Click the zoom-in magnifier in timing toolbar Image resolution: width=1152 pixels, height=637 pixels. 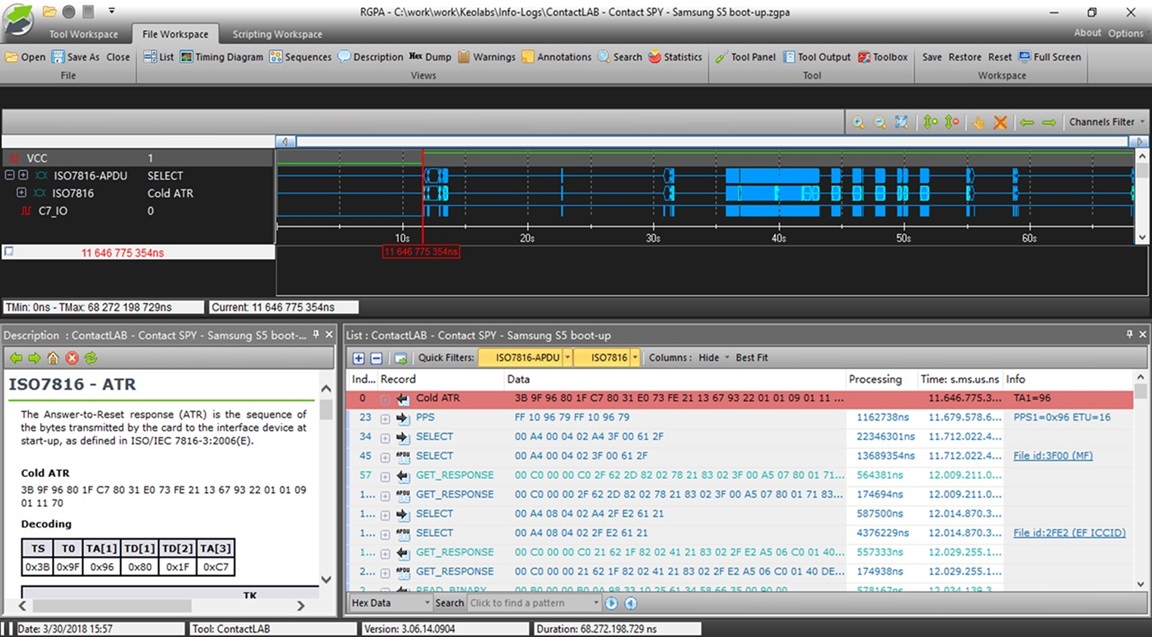857,123
